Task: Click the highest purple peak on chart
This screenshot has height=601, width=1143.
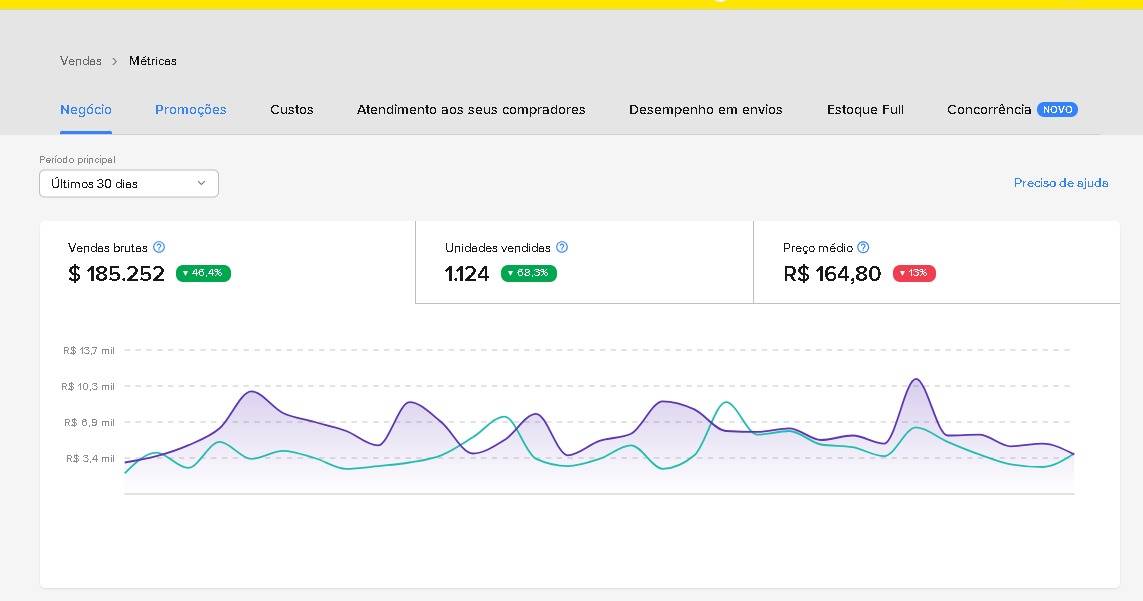Action: tap(914, 380)
